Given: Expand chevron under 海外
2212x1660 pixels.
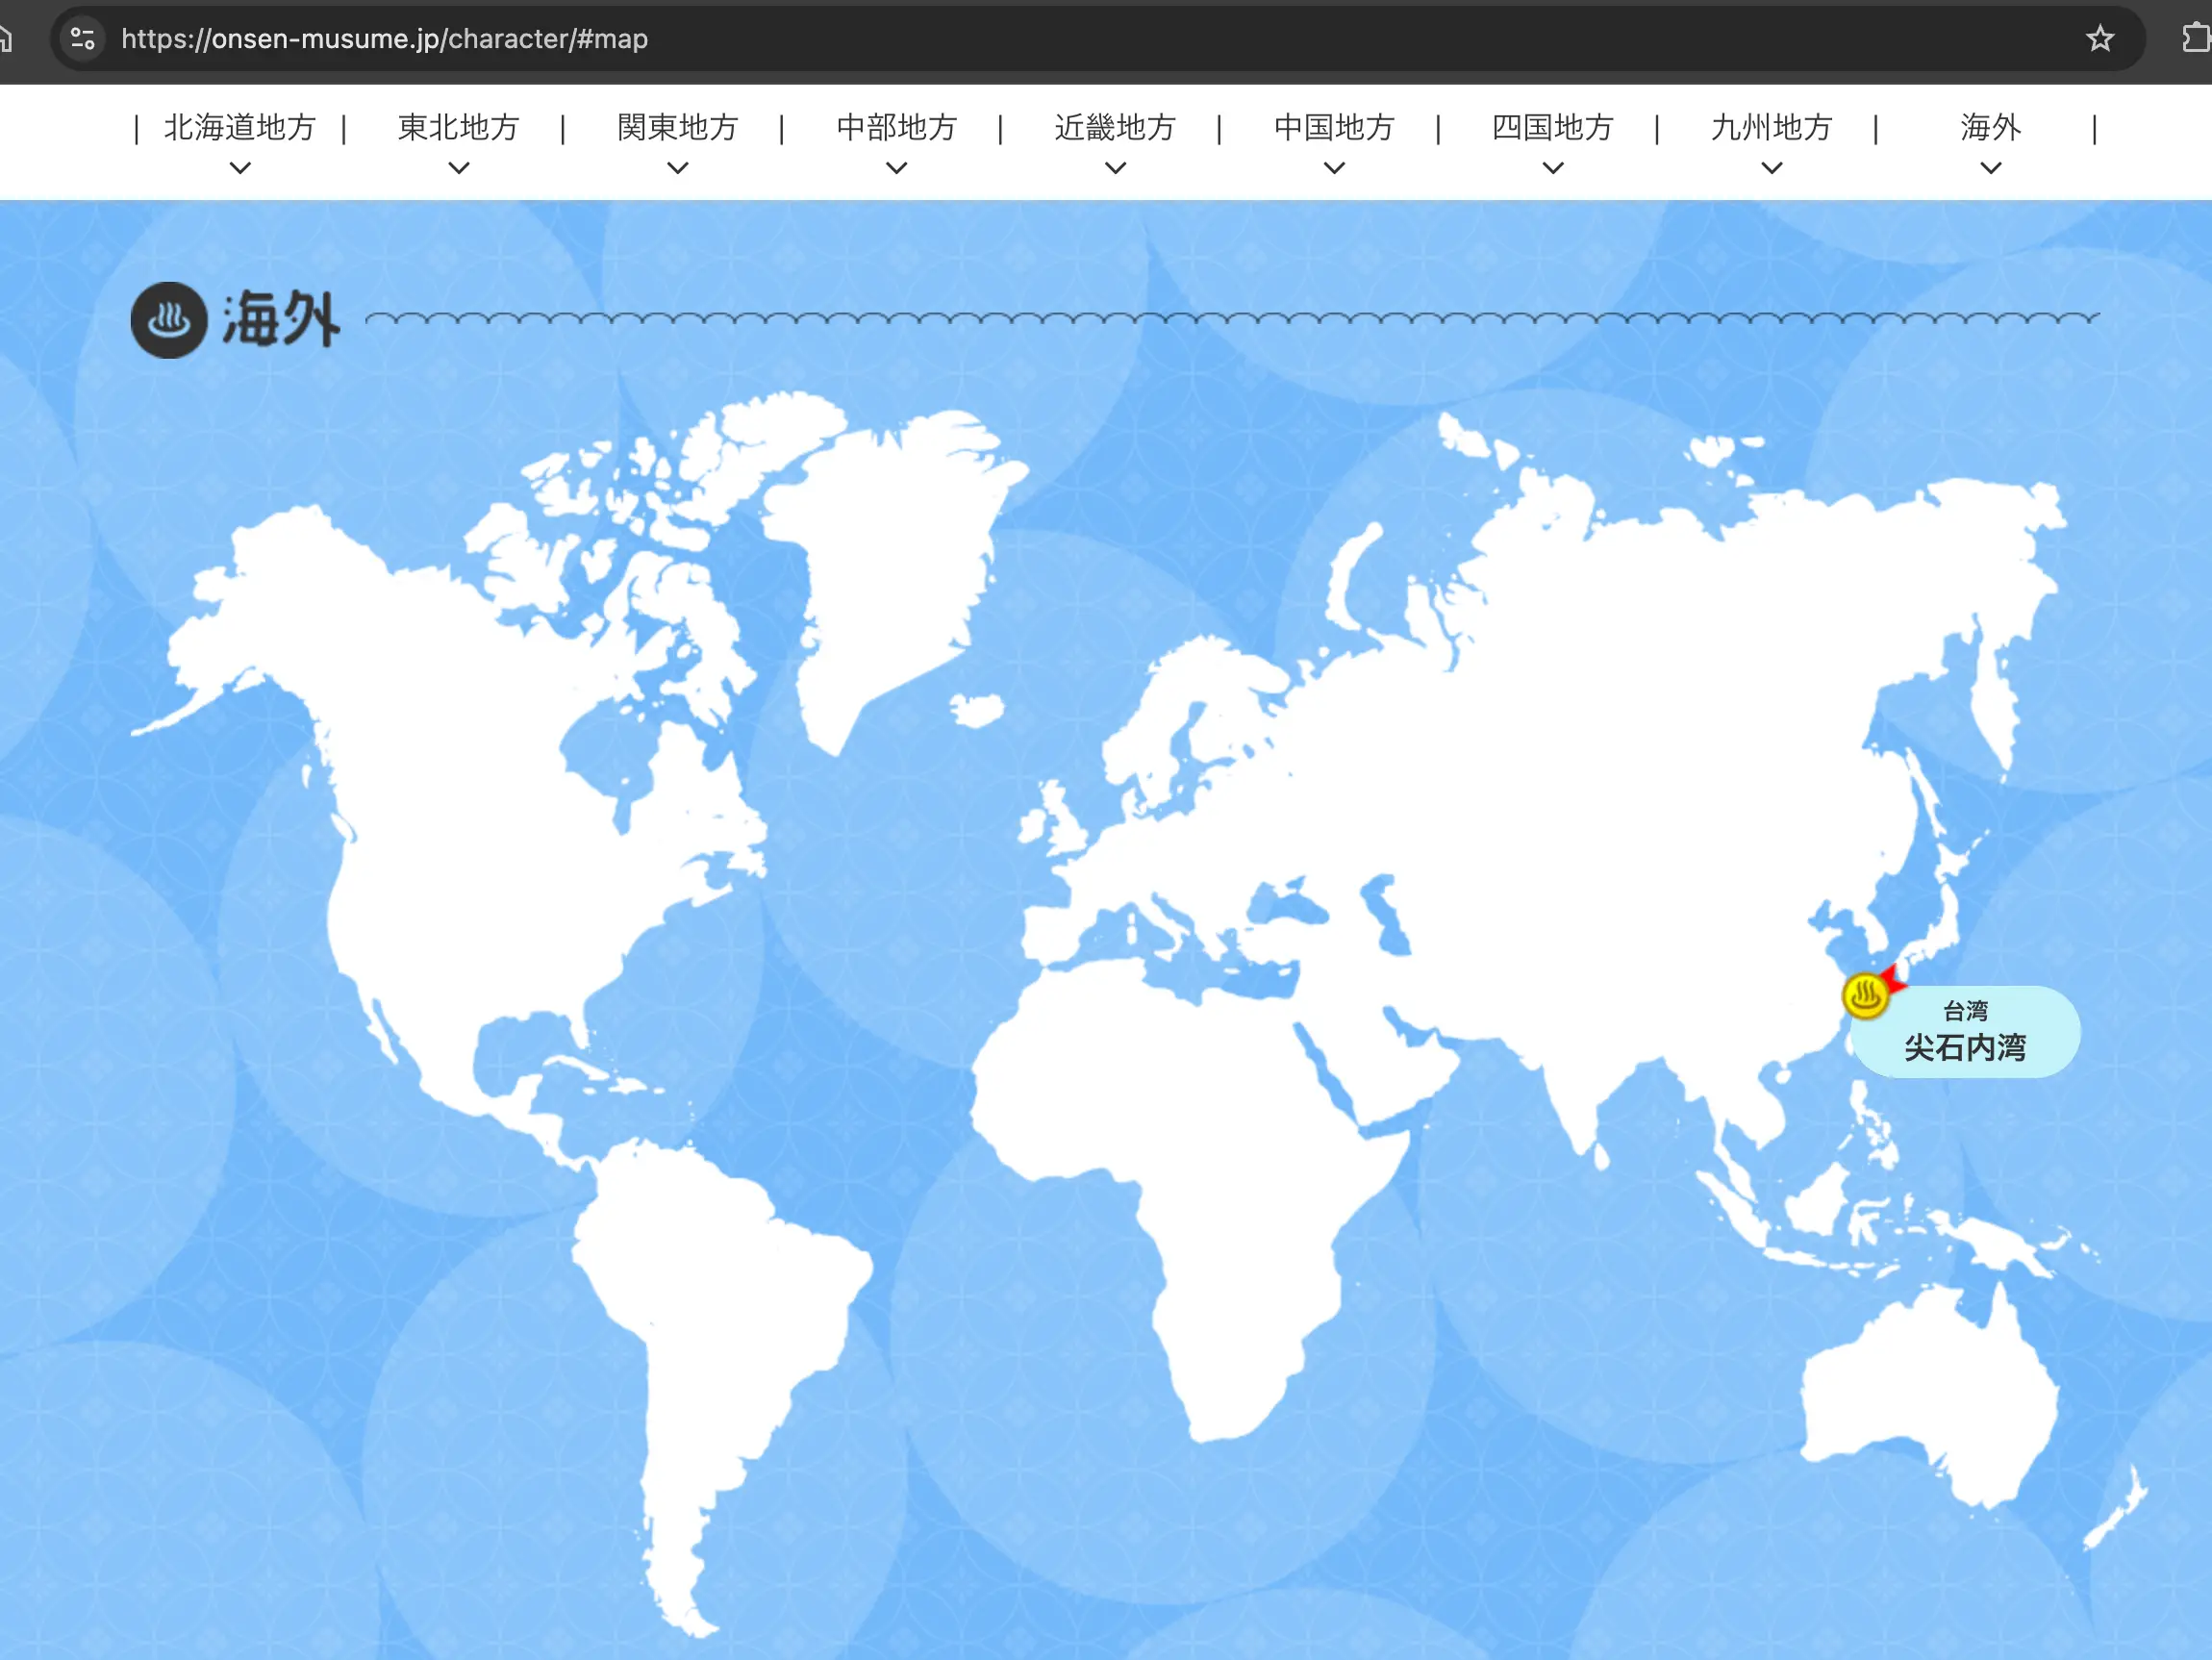Looking at the screenshot, I should pos(1991,168).
